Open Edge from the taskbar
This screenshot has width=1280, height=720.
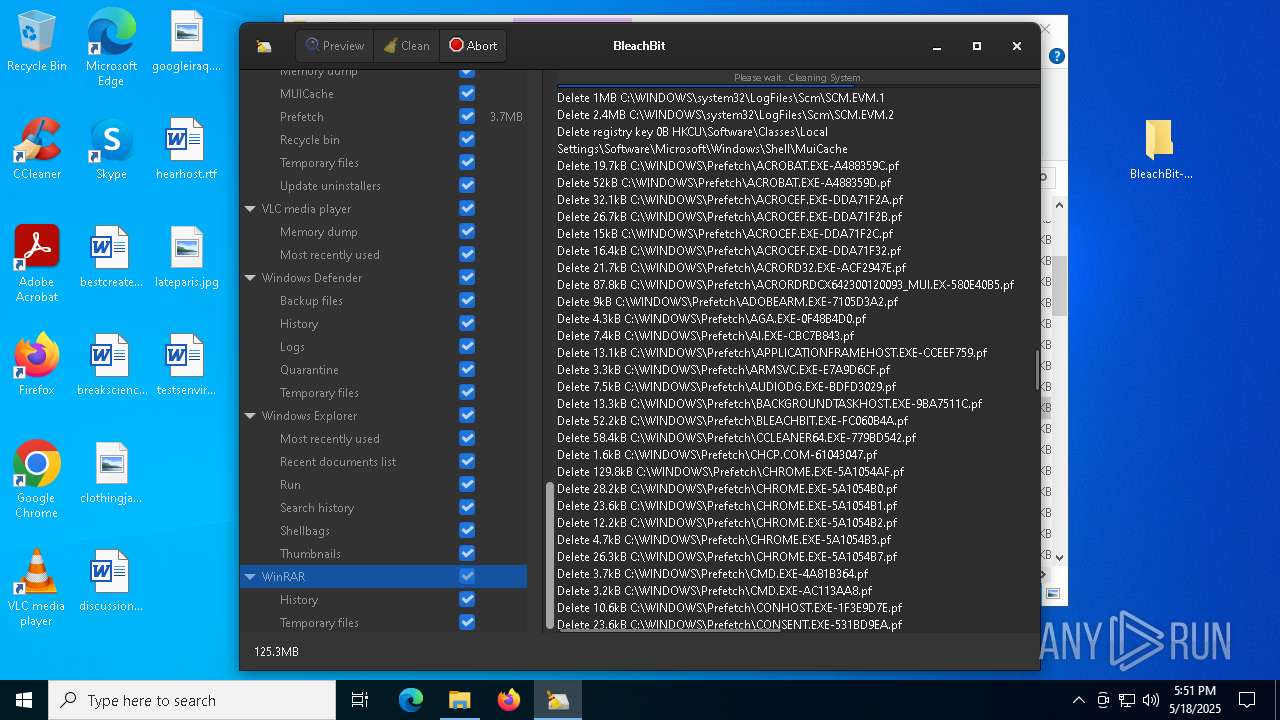click(x=411, y=700)
